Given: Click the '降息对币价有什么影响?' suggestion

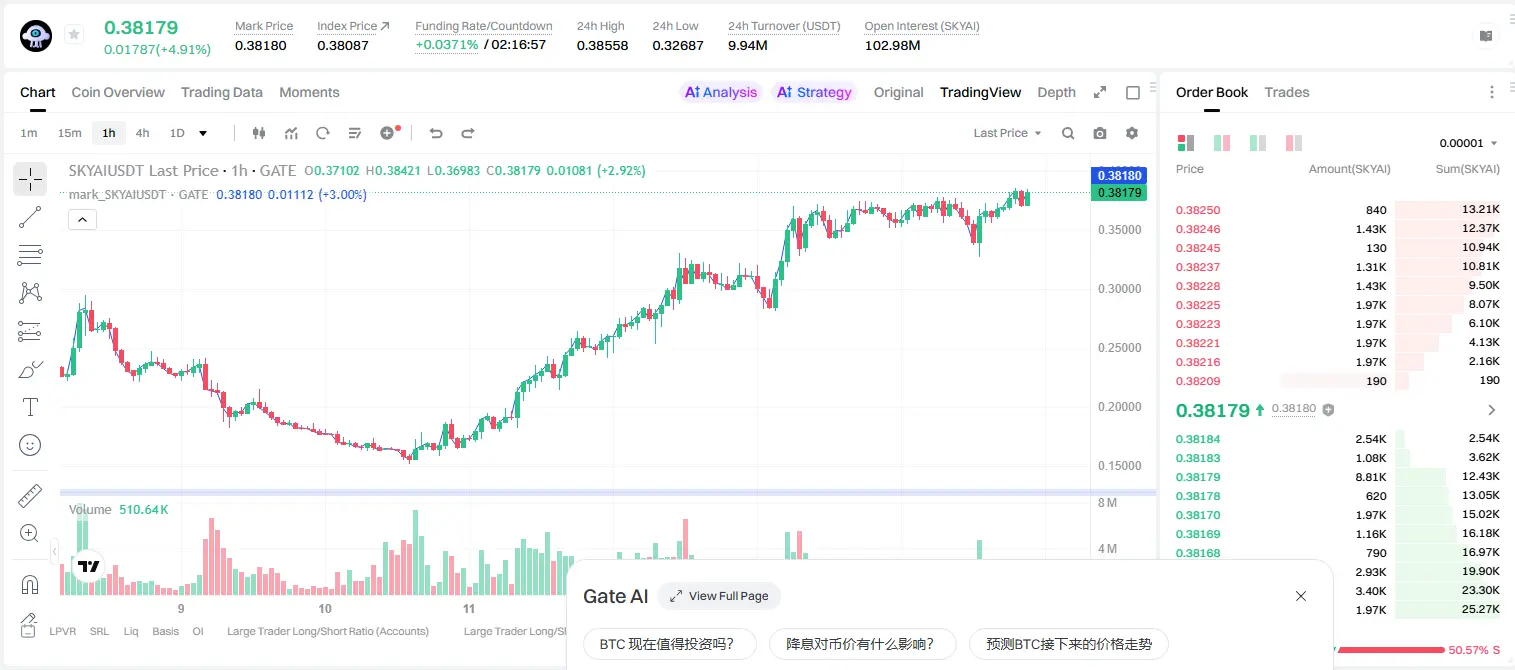Looking at the screenshot, I should click(863, 644).
